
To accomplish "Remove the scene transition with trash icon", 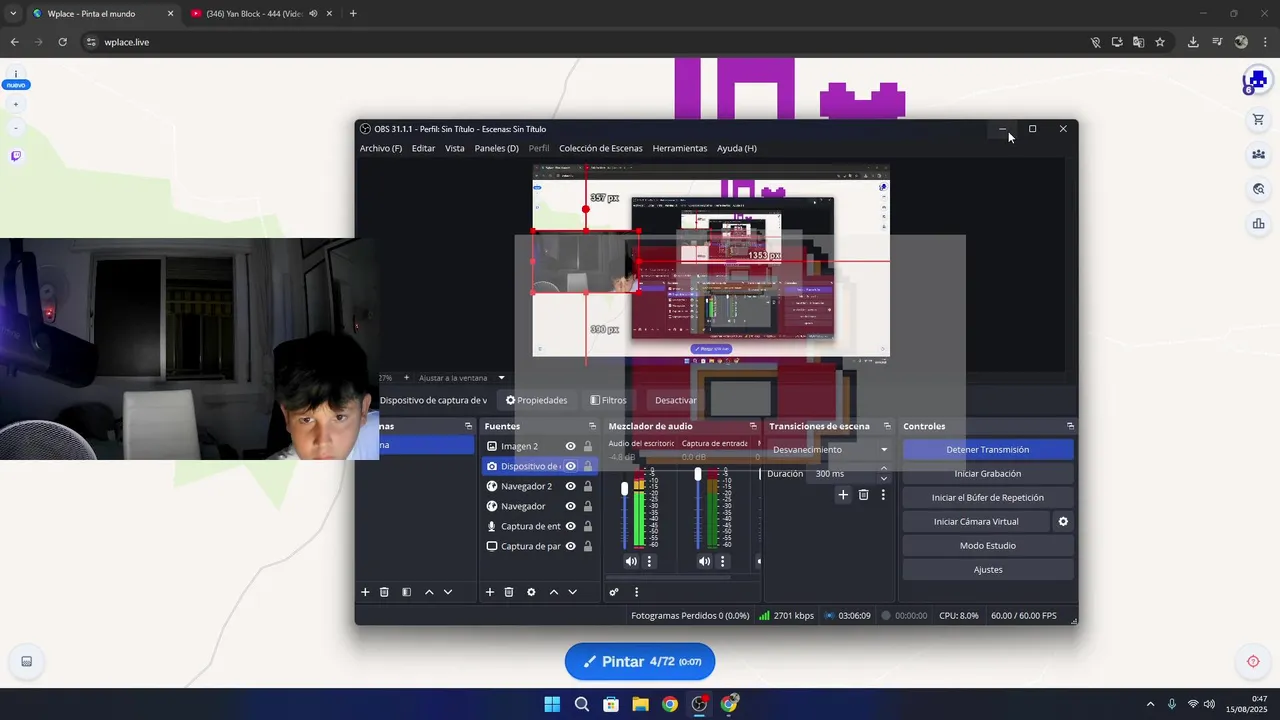I will (x=864, y=494).
